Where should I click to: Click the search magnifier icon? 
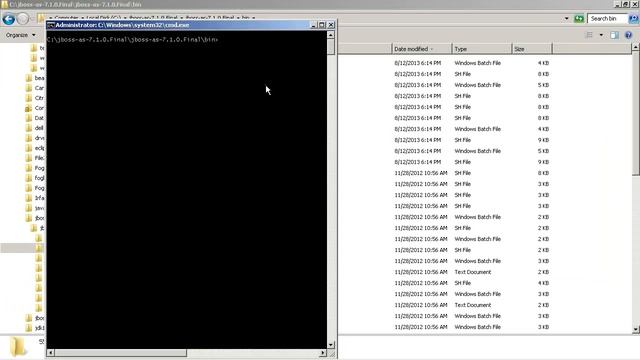pyautogui.click(x=634, y=18)
